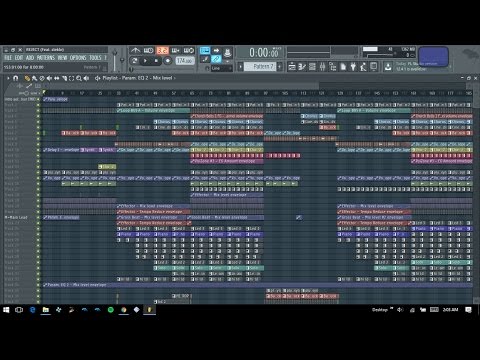Select the playlist Select tool
The image size is (480, 360).
pyautogui.click(x=71, y=78)
